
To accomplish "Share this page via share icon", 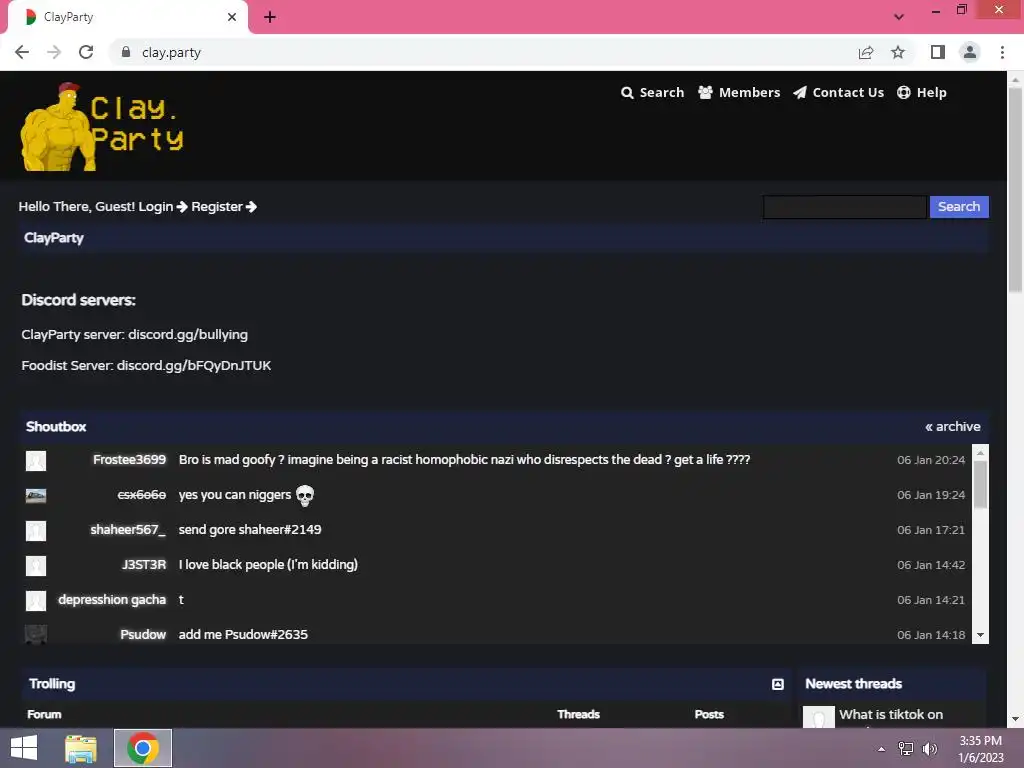I will point(866,52).
